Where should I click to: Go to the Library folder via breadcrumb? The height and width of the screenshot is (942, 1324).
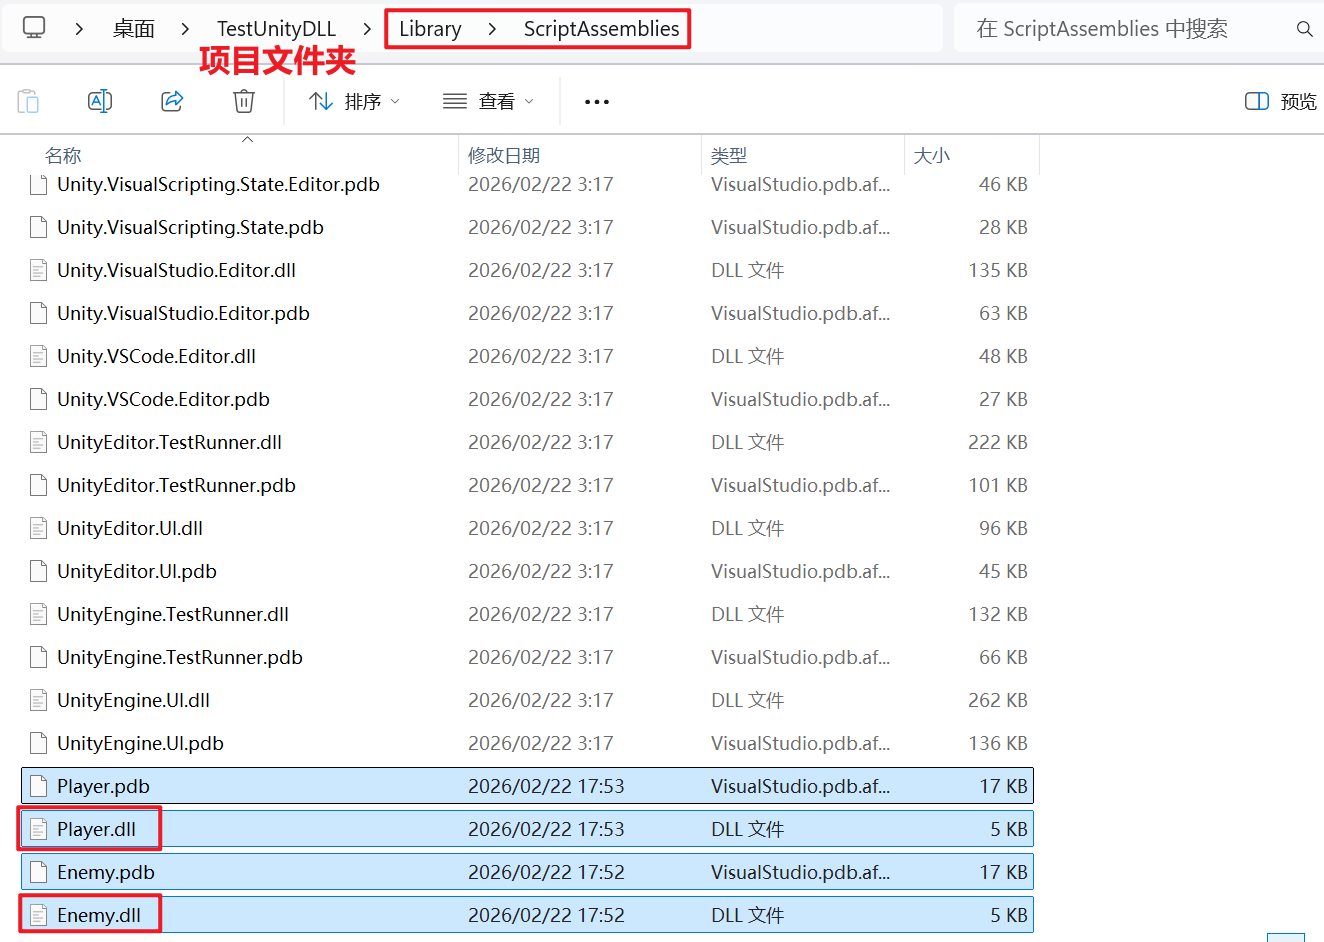pos(430,28)
